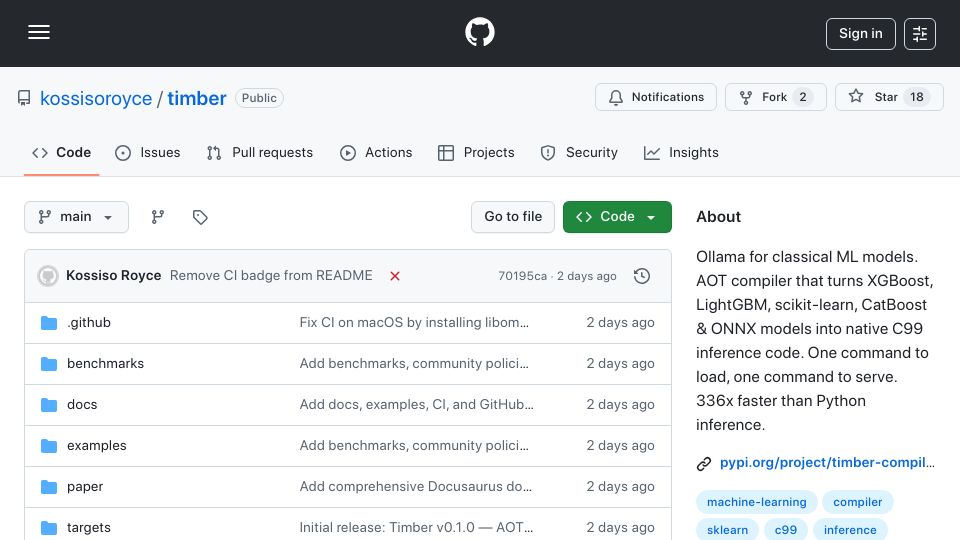Viewport: 960px width, 540px height.
Task: Open appearance settings sliders icon
Action: [x=920, y=34]
